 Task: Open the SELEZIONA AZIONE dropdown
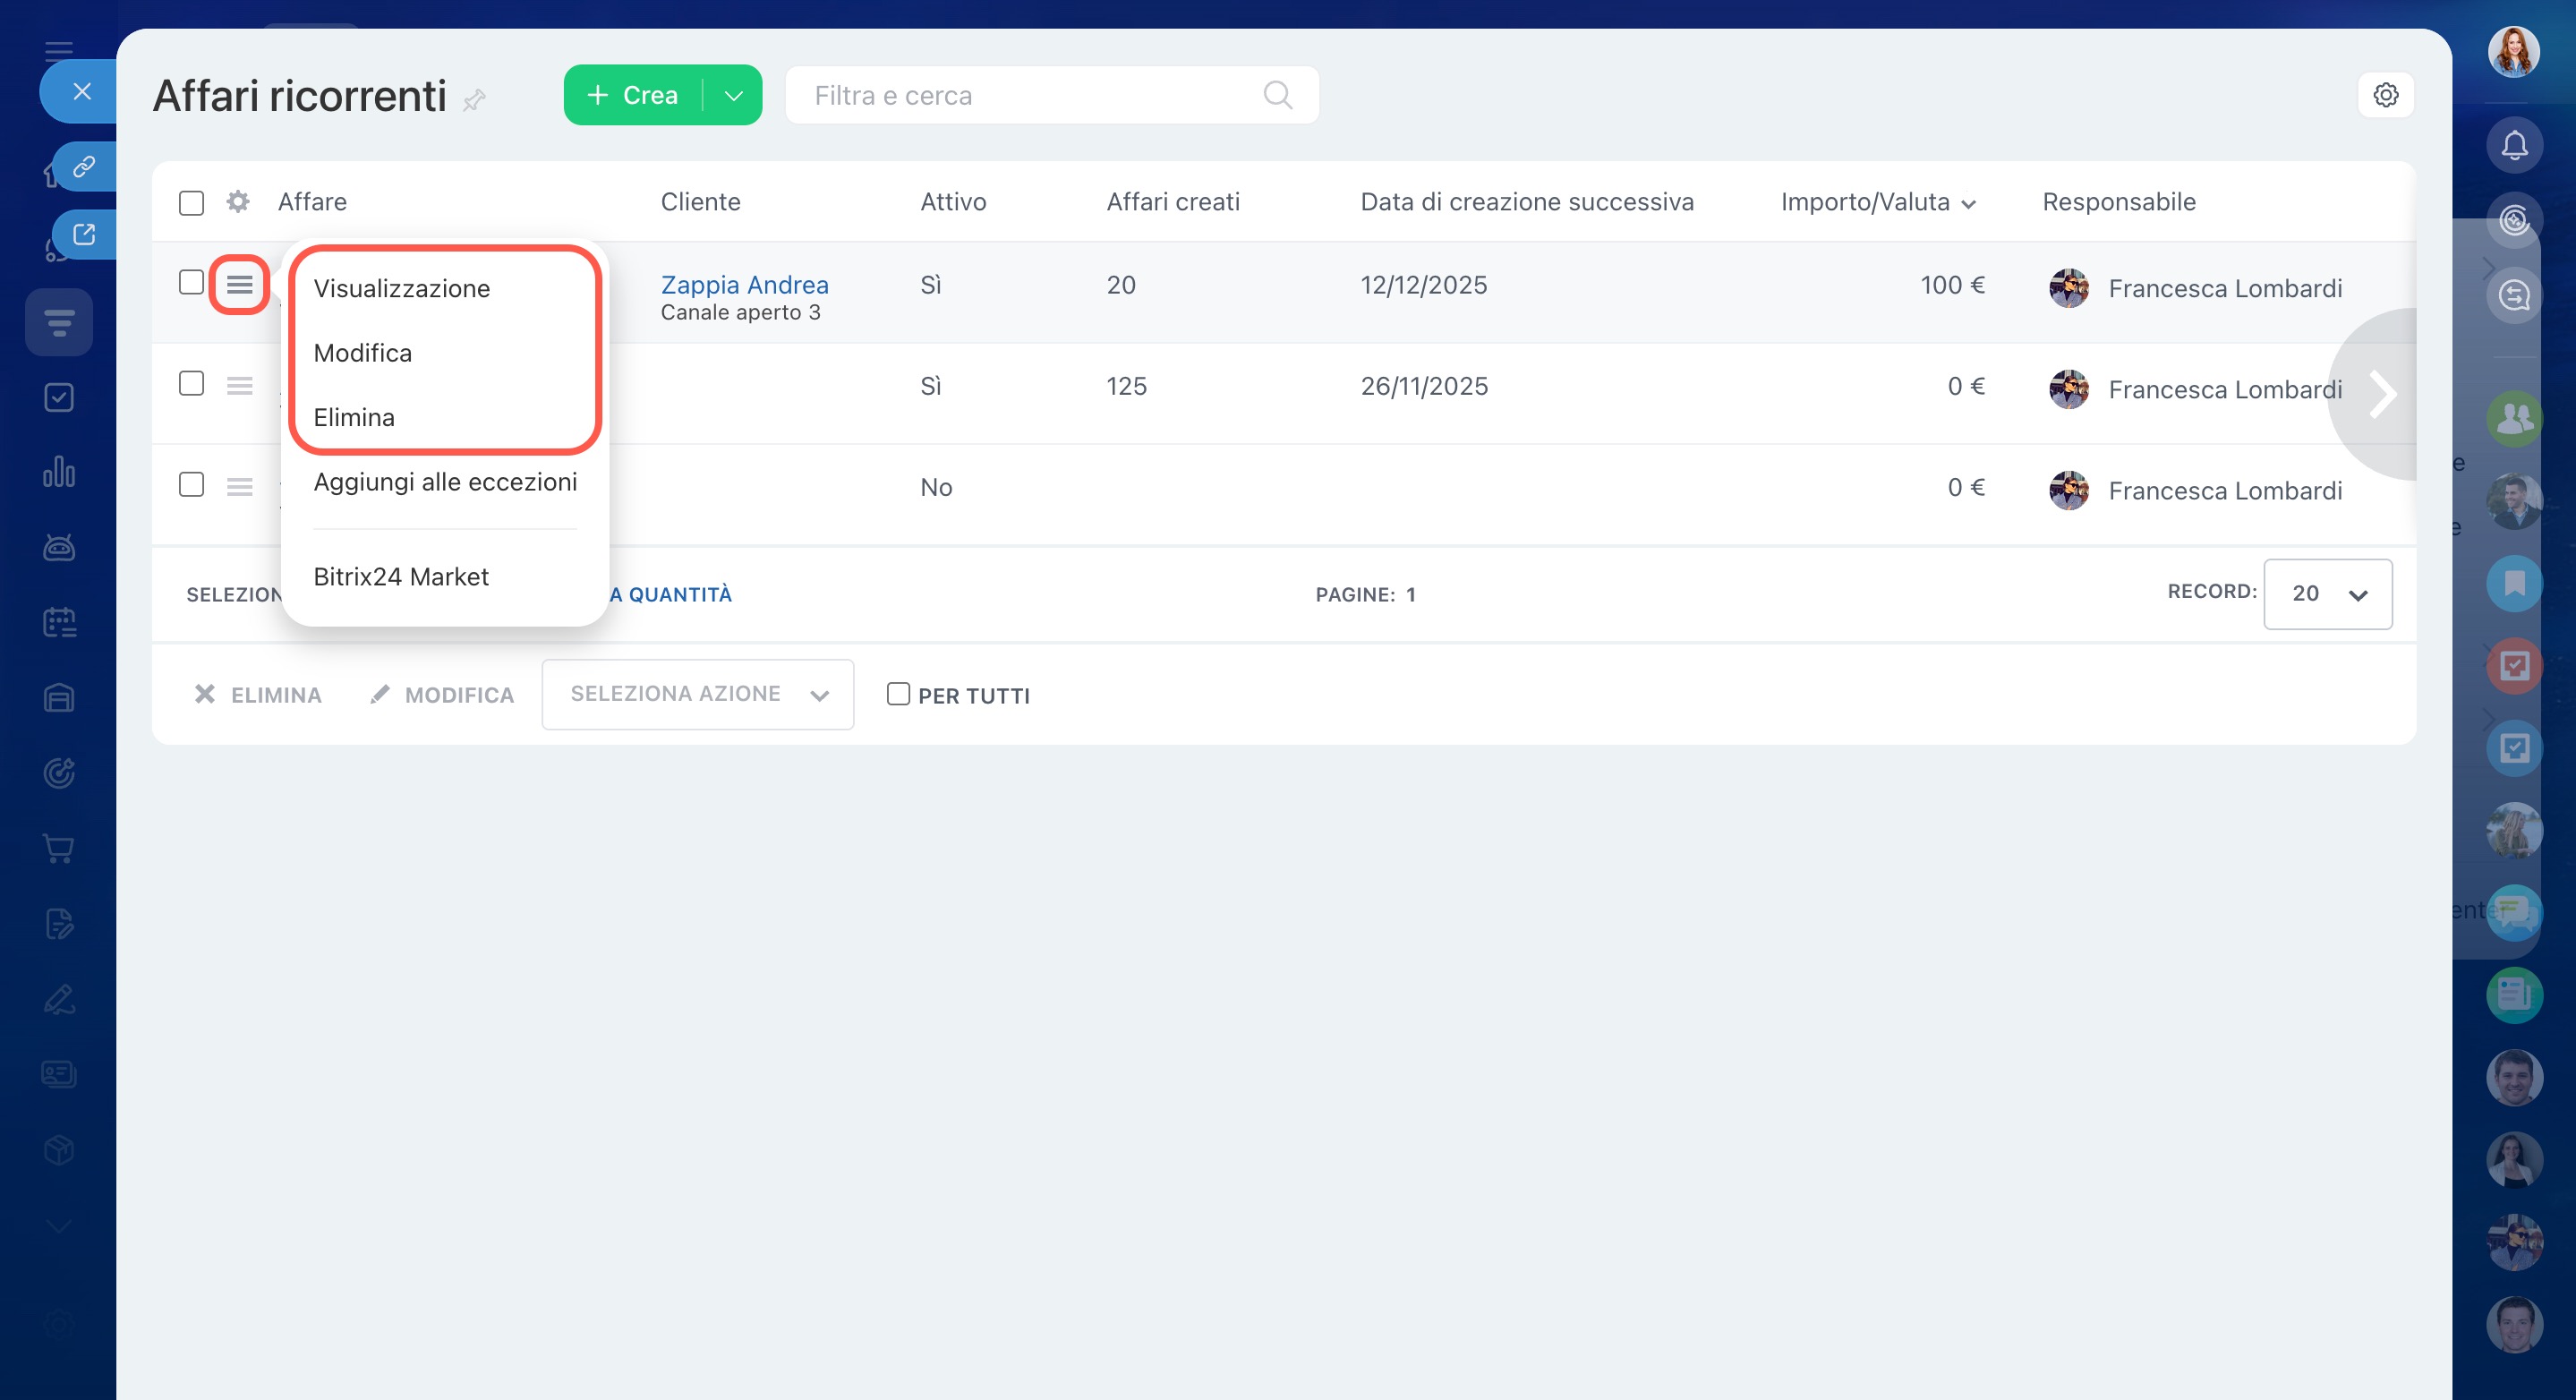pos(697,694)
